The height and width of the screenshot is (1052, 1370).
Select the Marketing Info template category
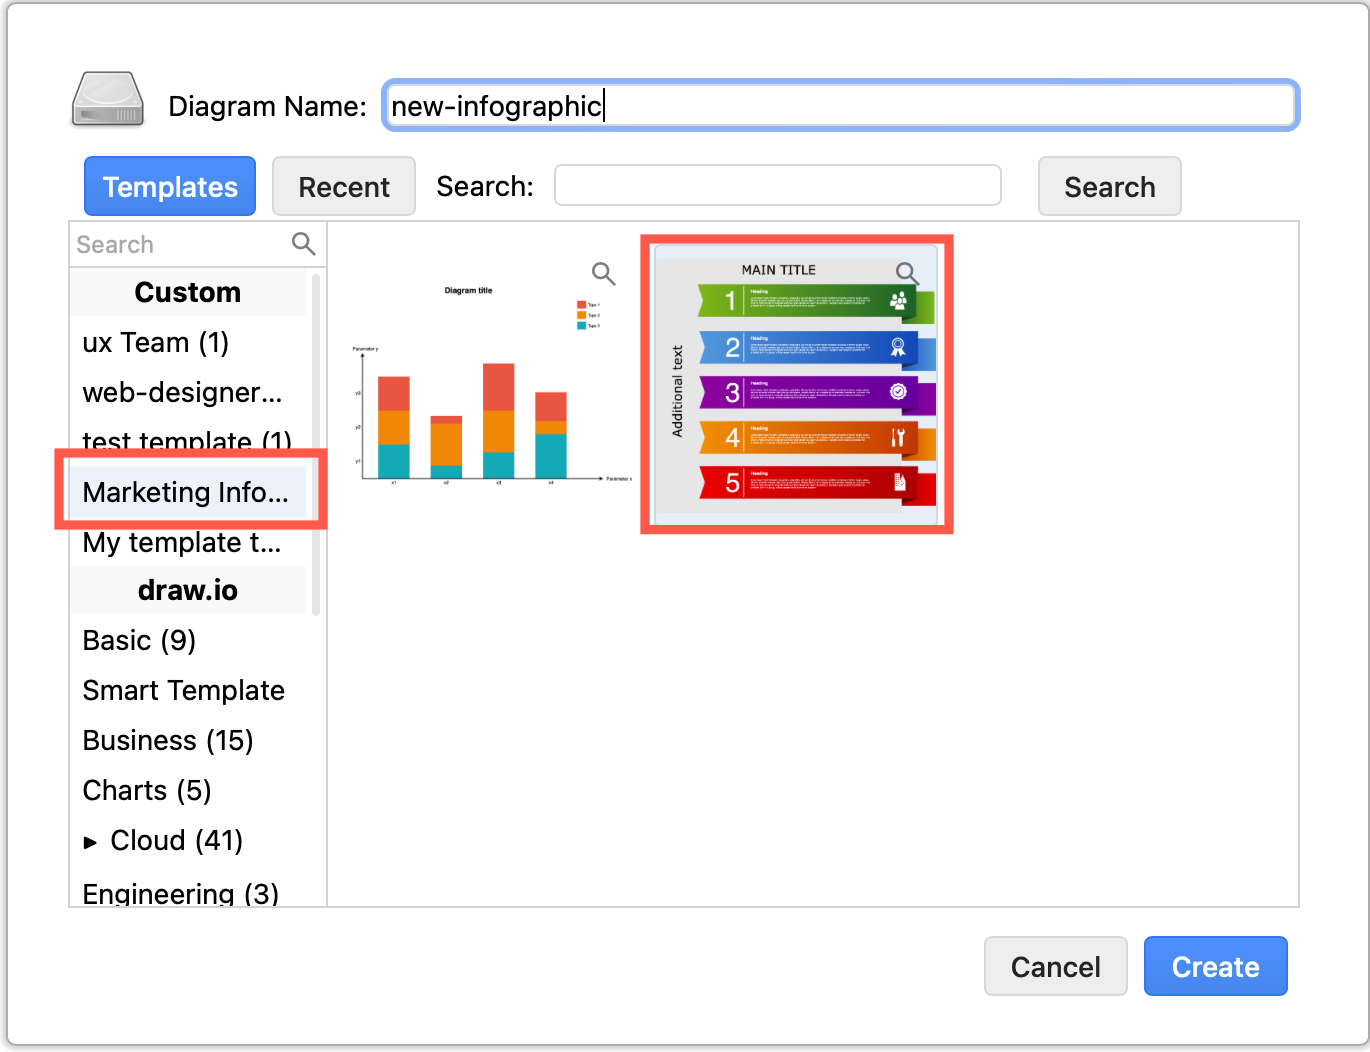pos(185,492)
